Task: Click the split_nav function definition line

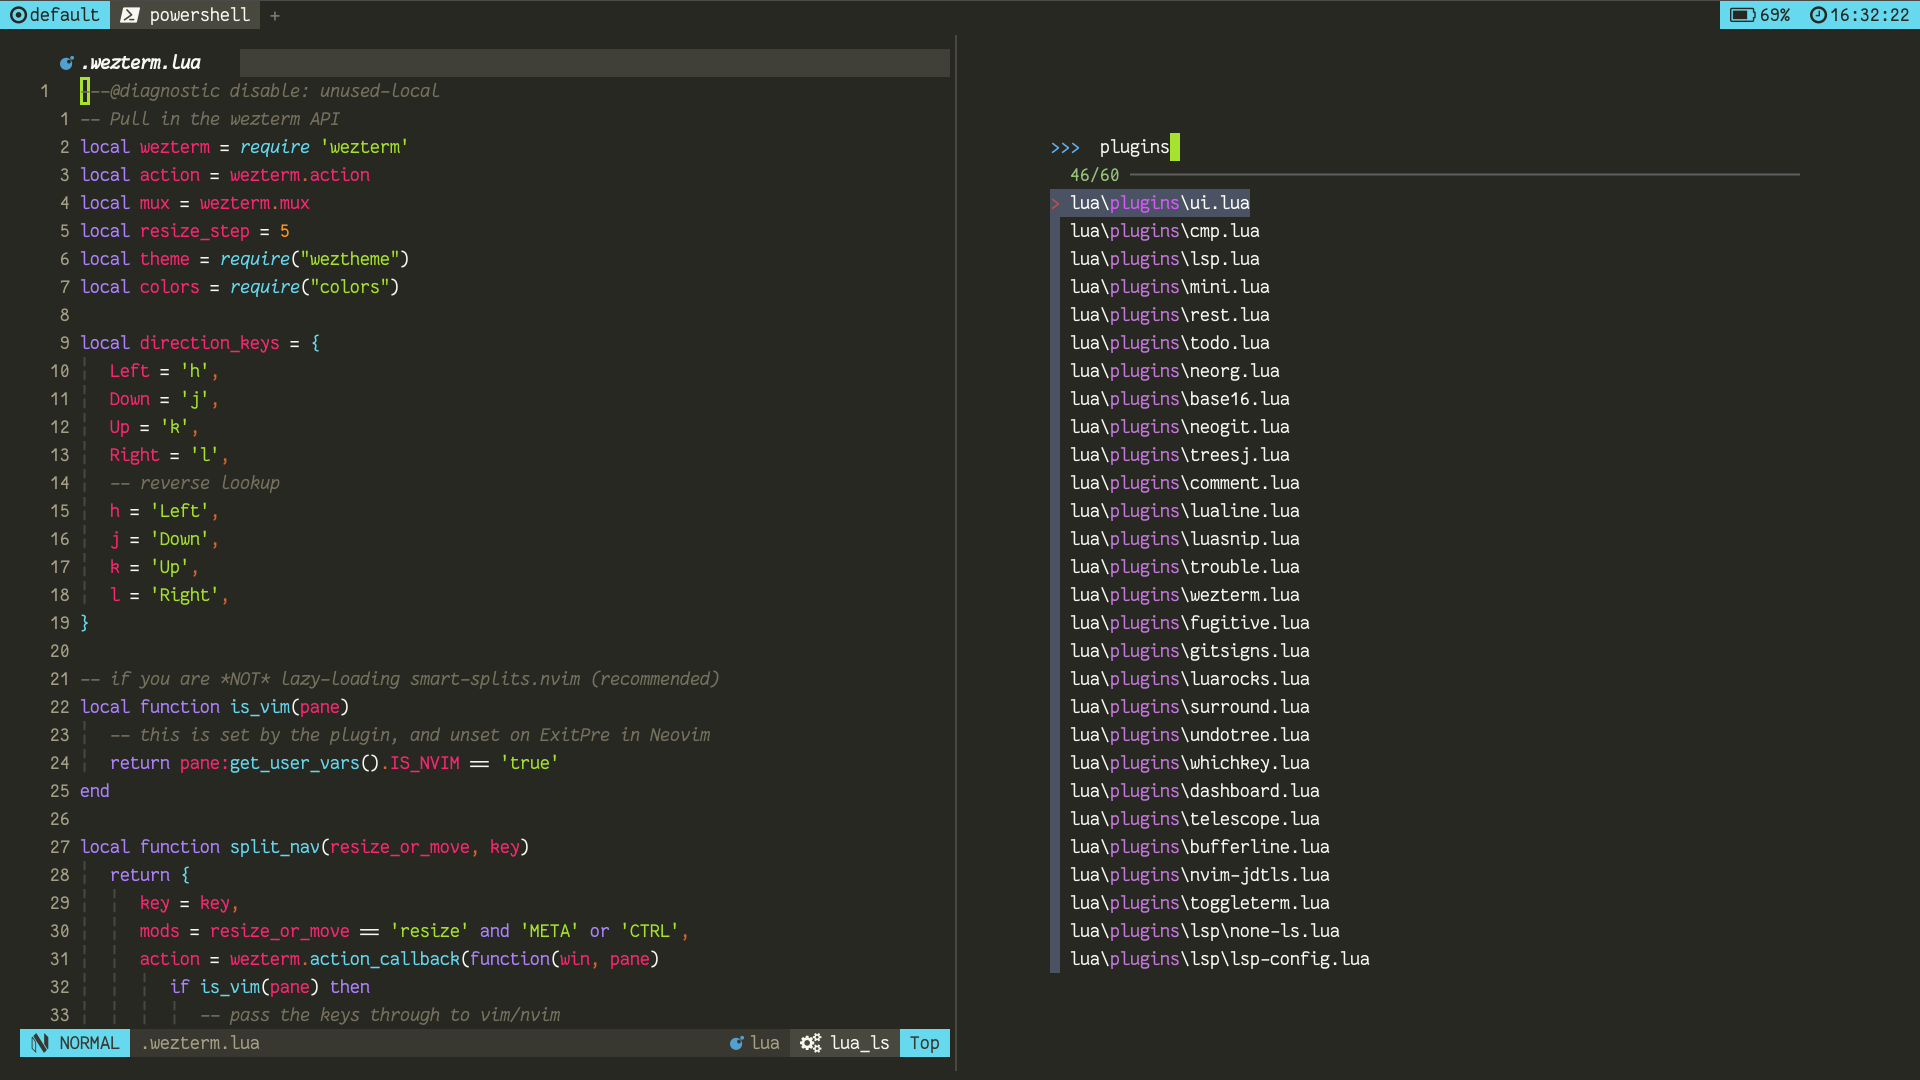Action: 305,847
